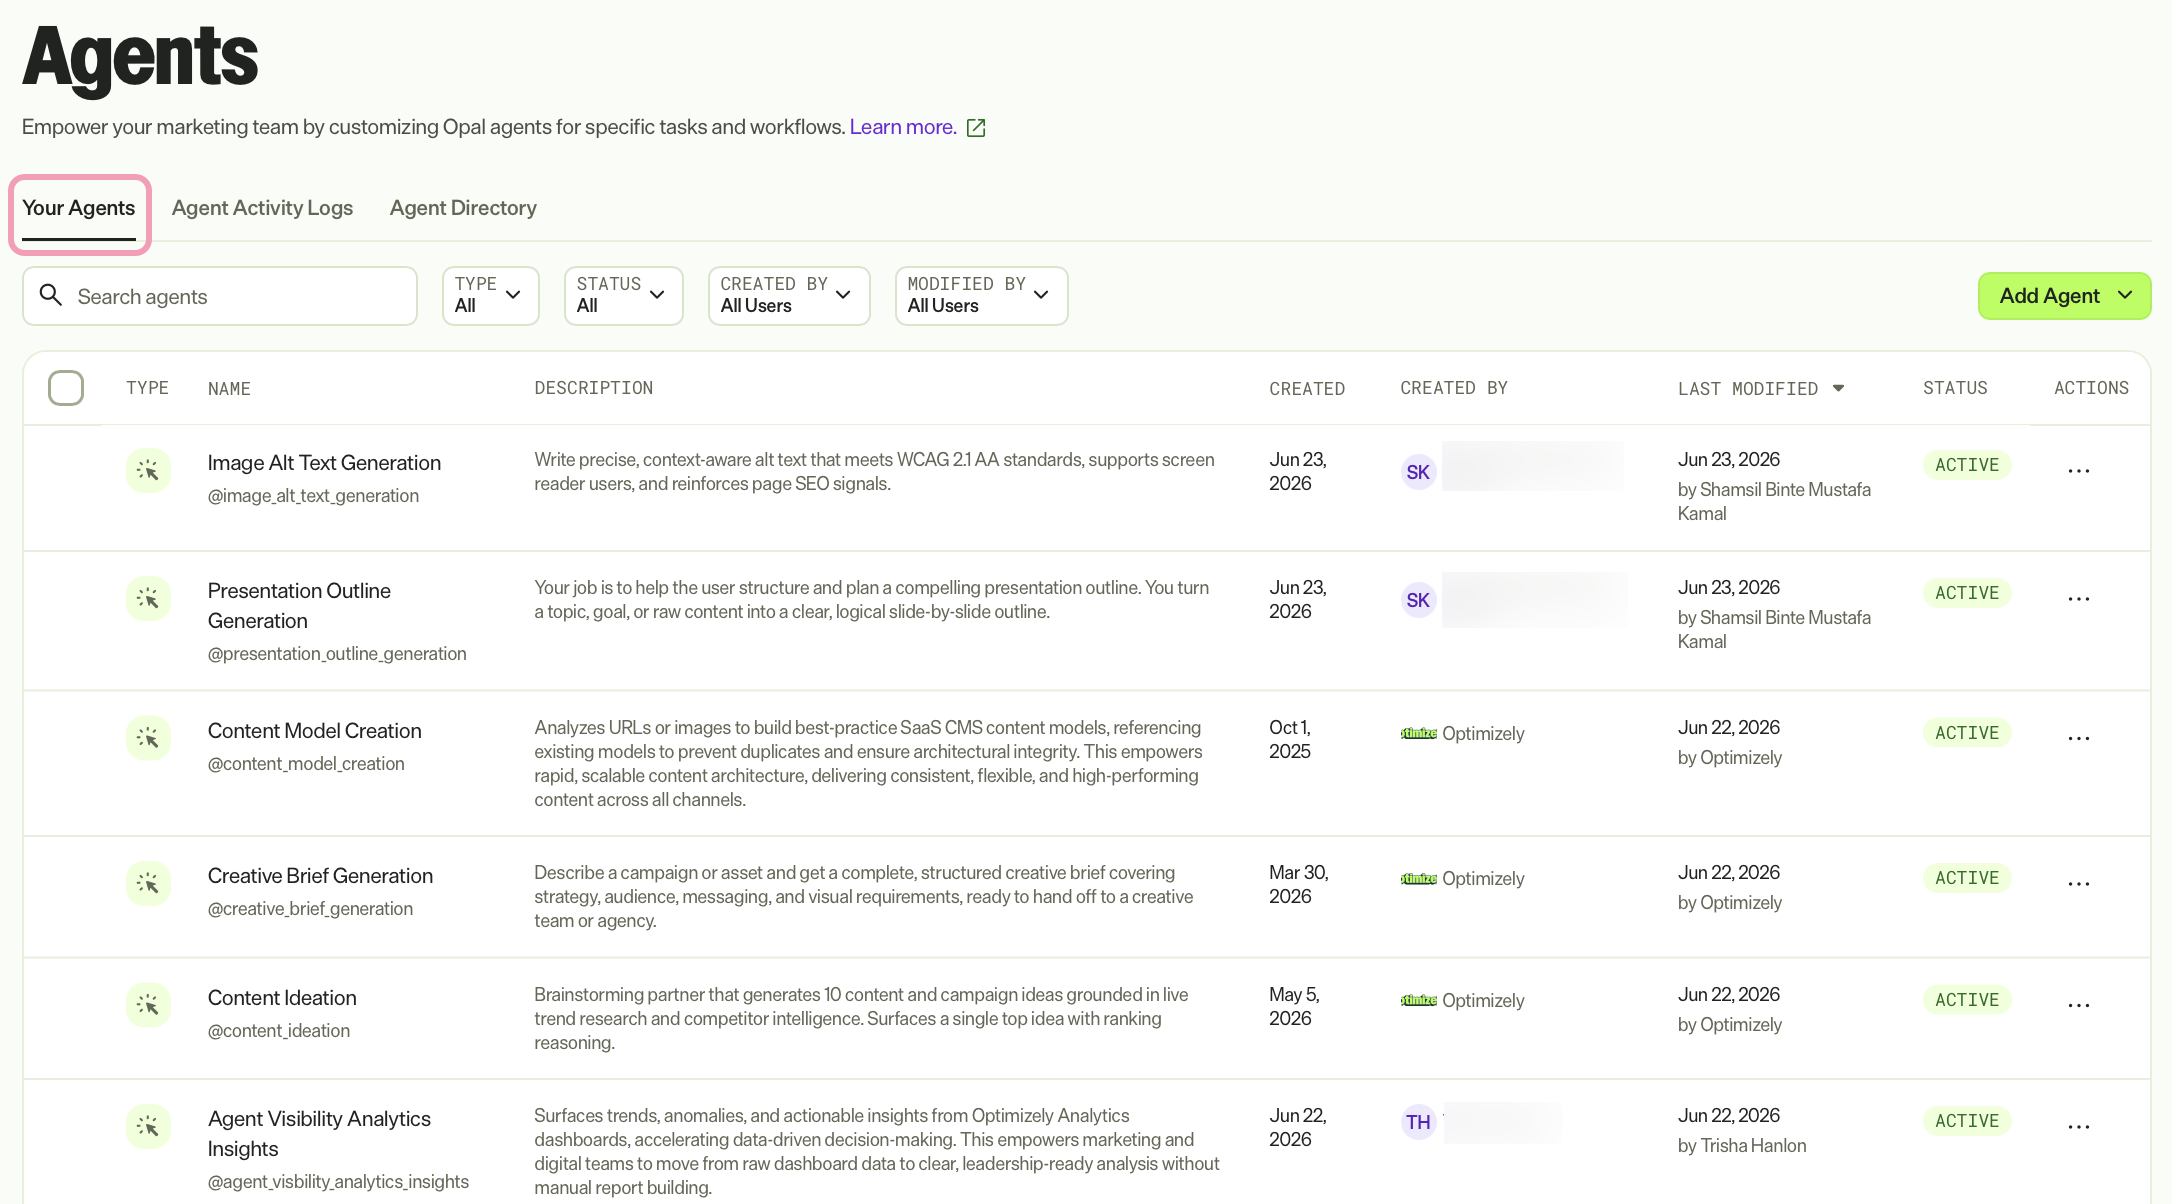Open actions menu for Creative Brief Generation

click(x=2079, y=884)
